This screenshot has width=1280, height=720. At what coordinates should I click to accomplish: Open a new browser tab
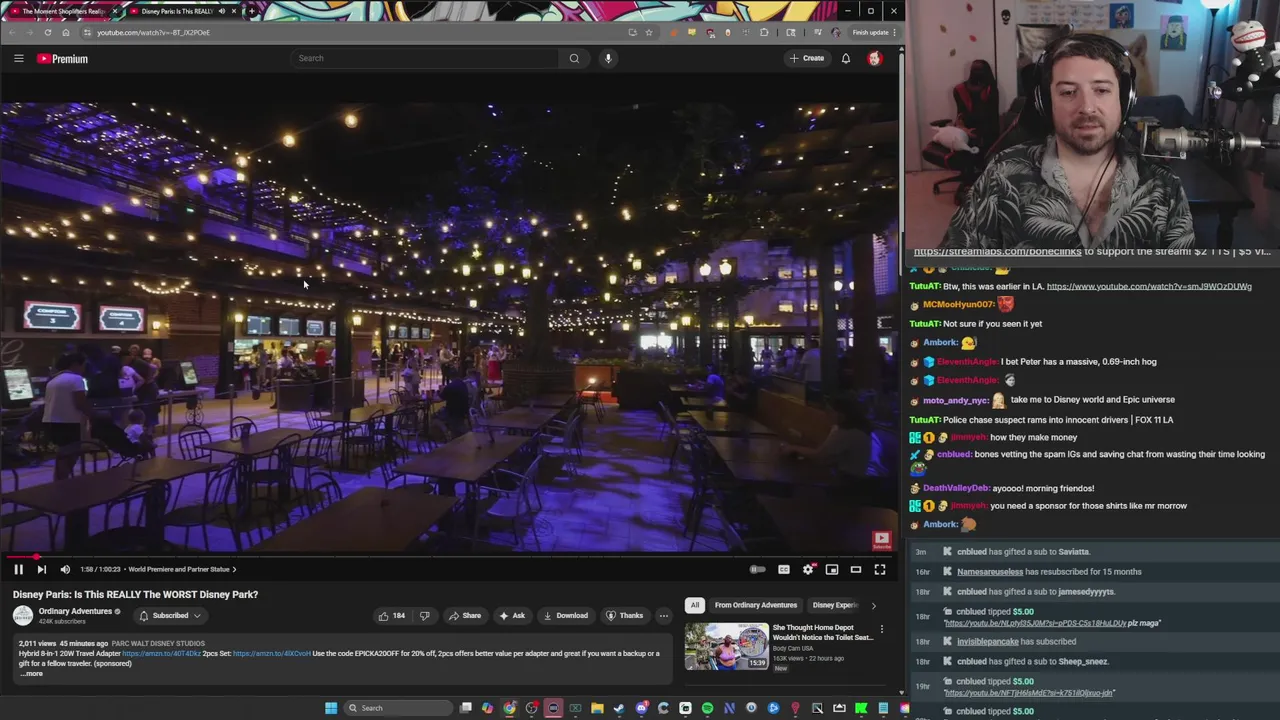(252, 11)
